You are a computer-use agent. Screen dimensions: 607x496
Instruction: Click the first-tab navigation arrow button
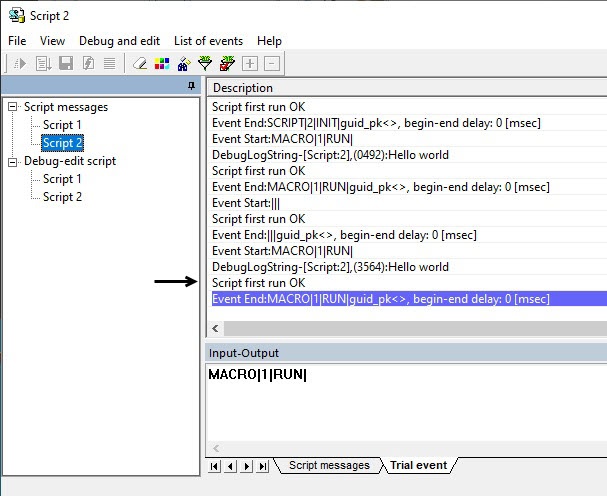coord(215,466)
